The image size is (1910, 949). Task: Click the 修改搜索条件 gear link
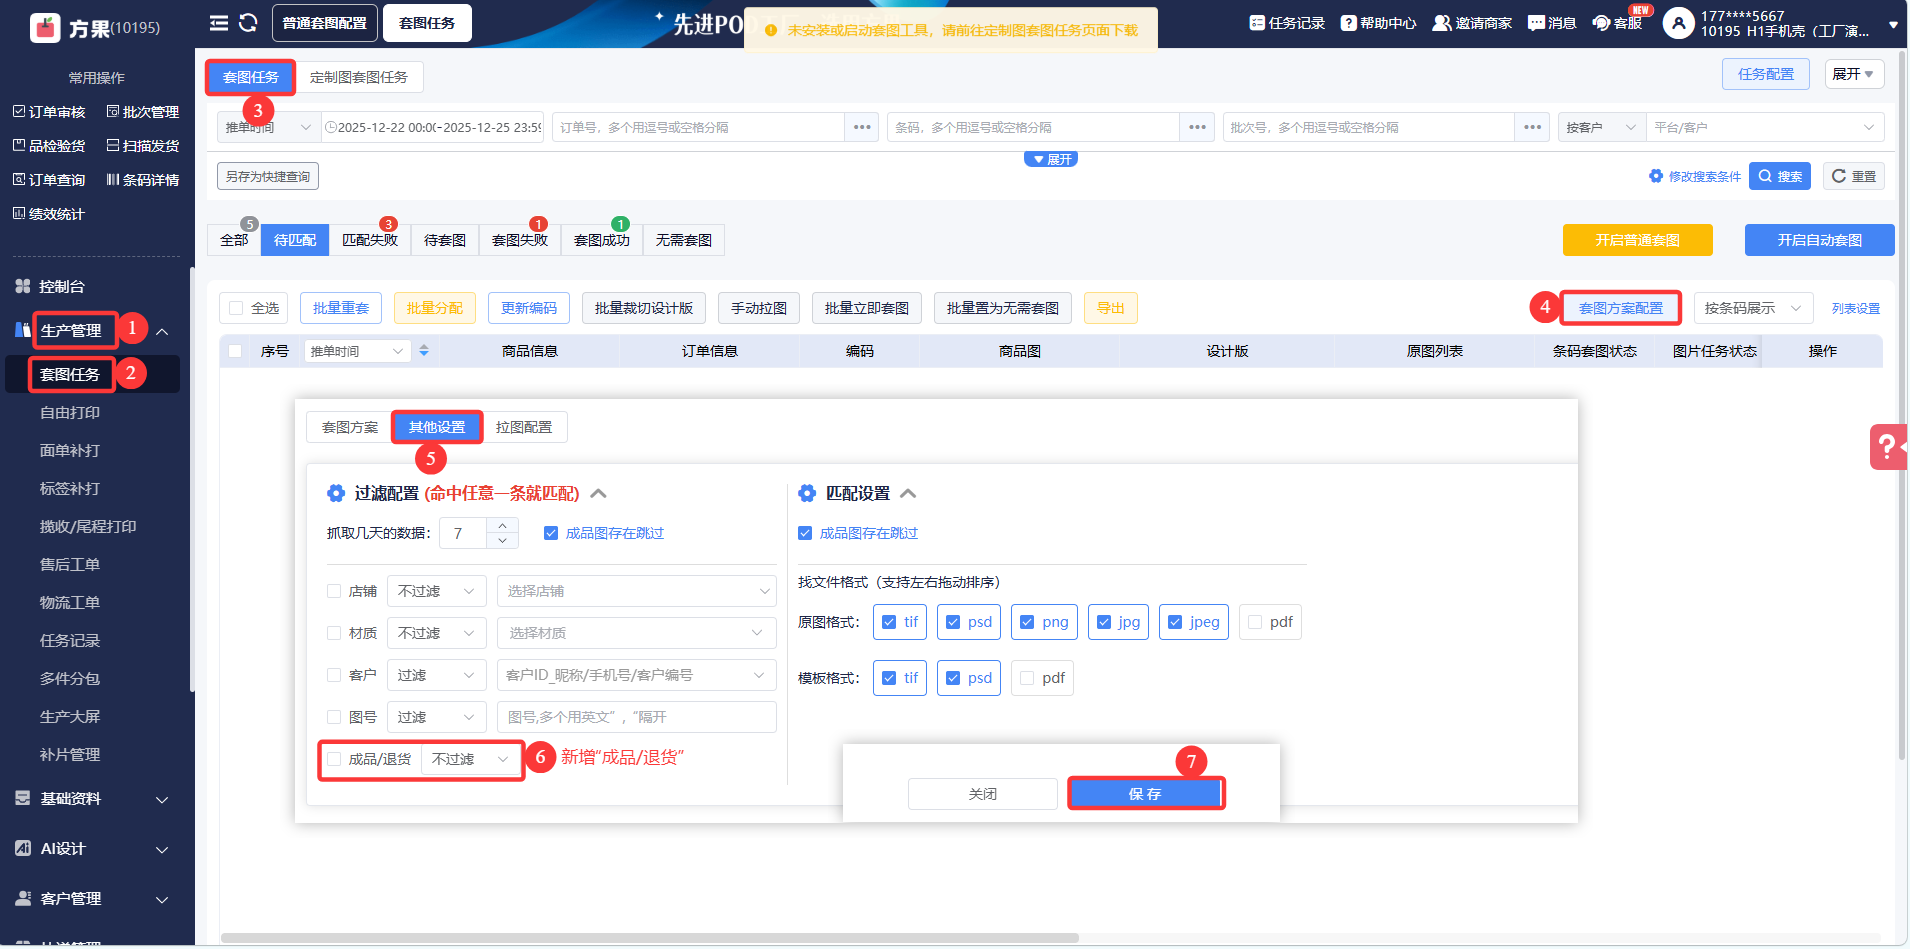pos(1695,177)
